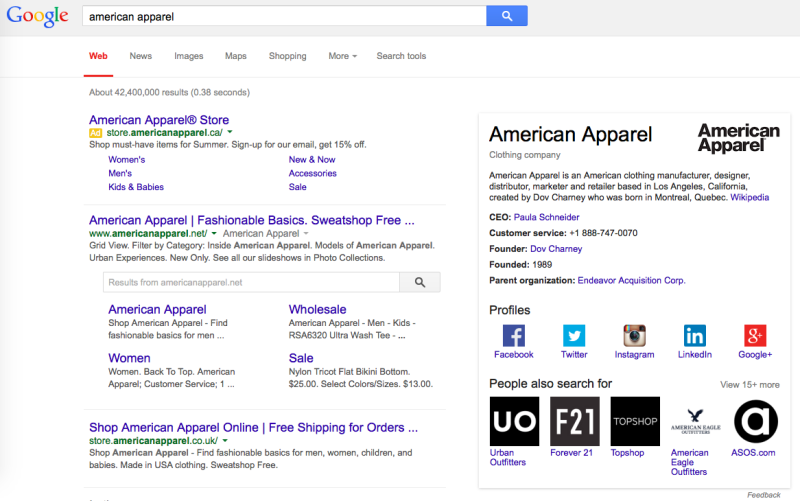Click the Google logo
This screenshot has width=800, height=501.
coord(37,16)
